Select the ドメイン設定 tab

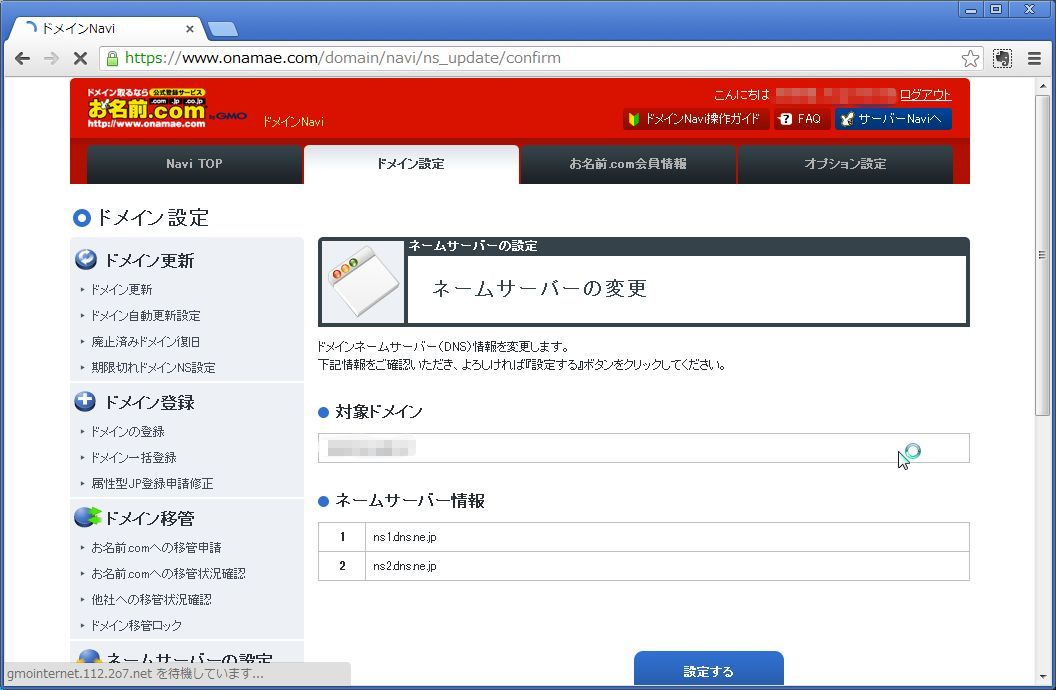click(411, 164)
